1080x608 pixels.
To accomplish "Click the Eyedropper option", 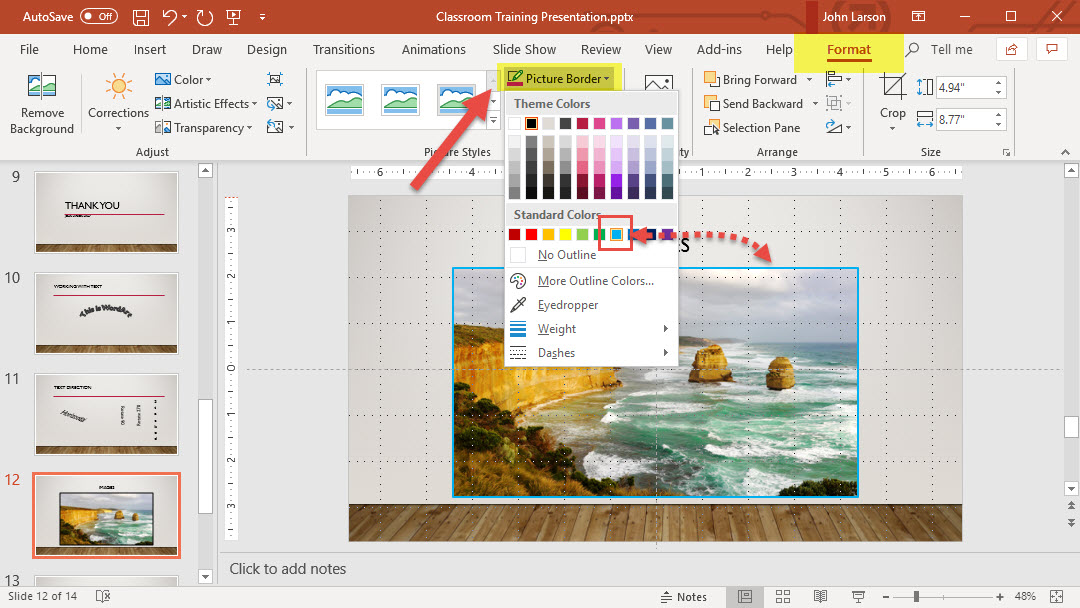I will coord(567,305).
